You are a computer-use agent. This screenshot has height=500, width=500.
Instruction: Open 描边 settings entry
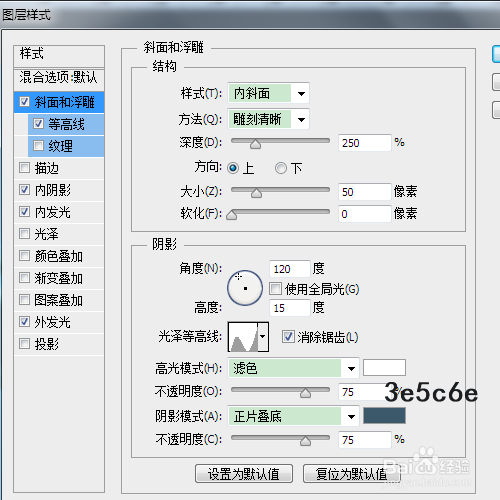pos(47,168)
